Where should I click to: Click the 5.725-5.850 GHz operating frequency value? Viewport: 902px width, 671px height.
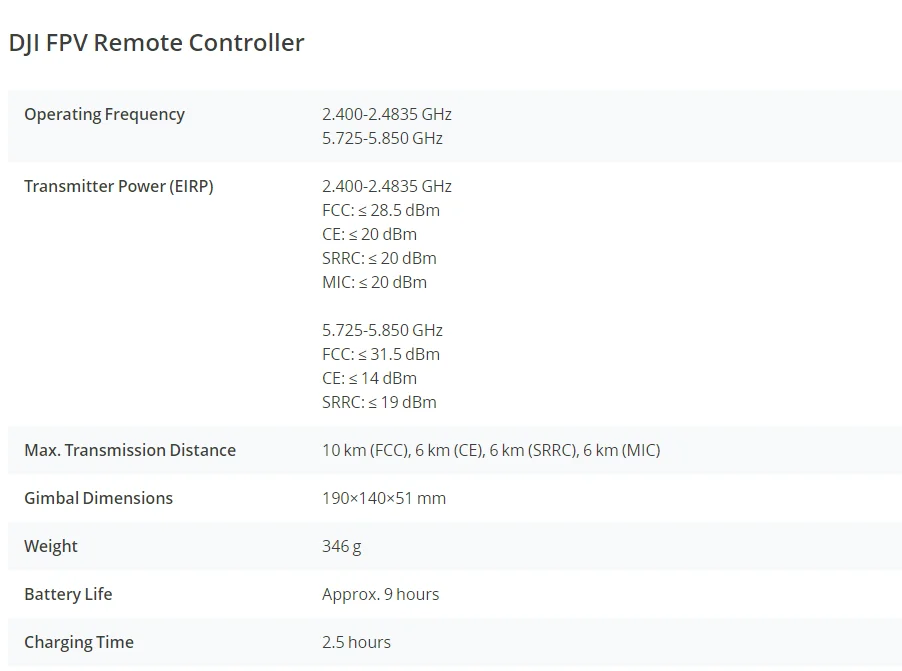tap(382, 138)
